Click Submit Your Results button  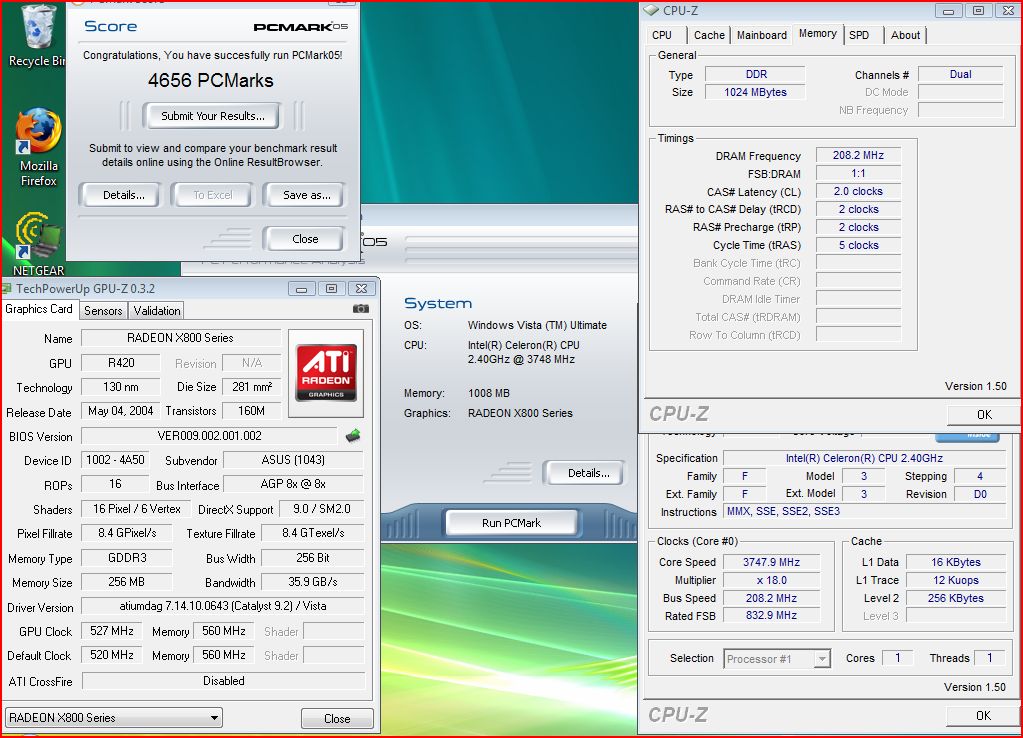(x=213, y=116)
